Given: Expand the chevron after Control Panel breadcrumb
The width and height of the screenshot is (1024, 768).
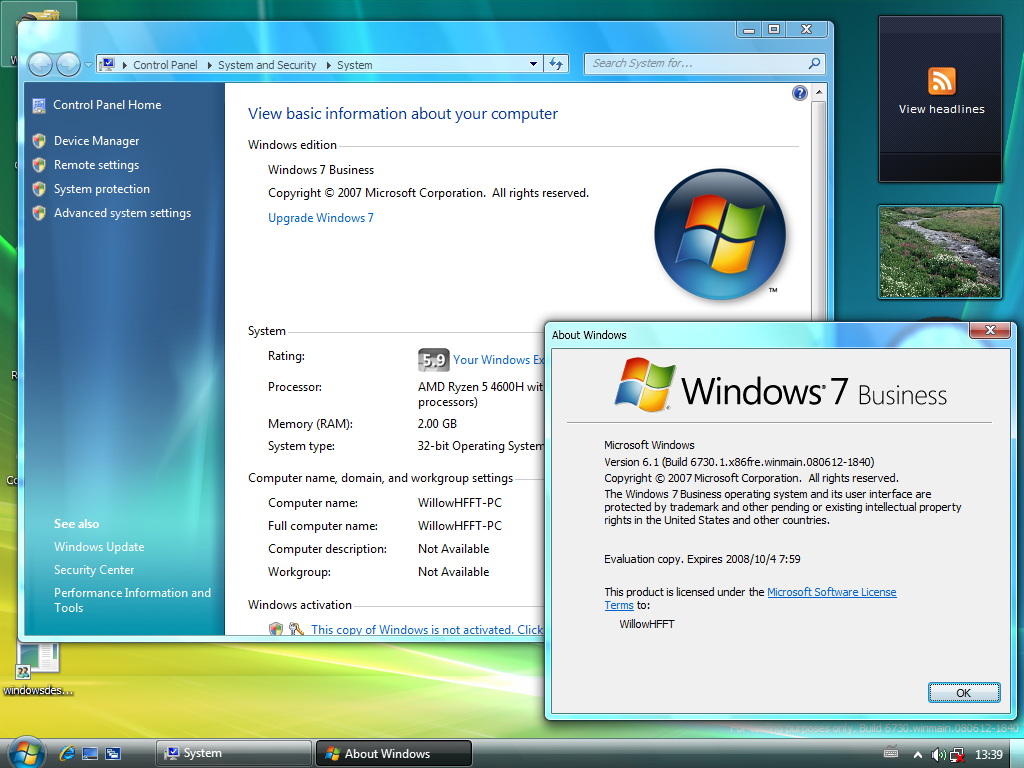Looking at the screenshot, I should (x=210, y=65).
